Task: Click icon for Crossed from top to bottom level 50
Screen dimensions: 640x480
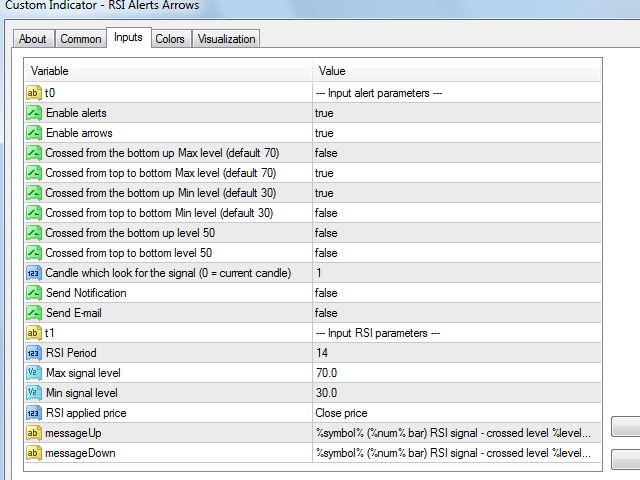Action: coord(34,253)
